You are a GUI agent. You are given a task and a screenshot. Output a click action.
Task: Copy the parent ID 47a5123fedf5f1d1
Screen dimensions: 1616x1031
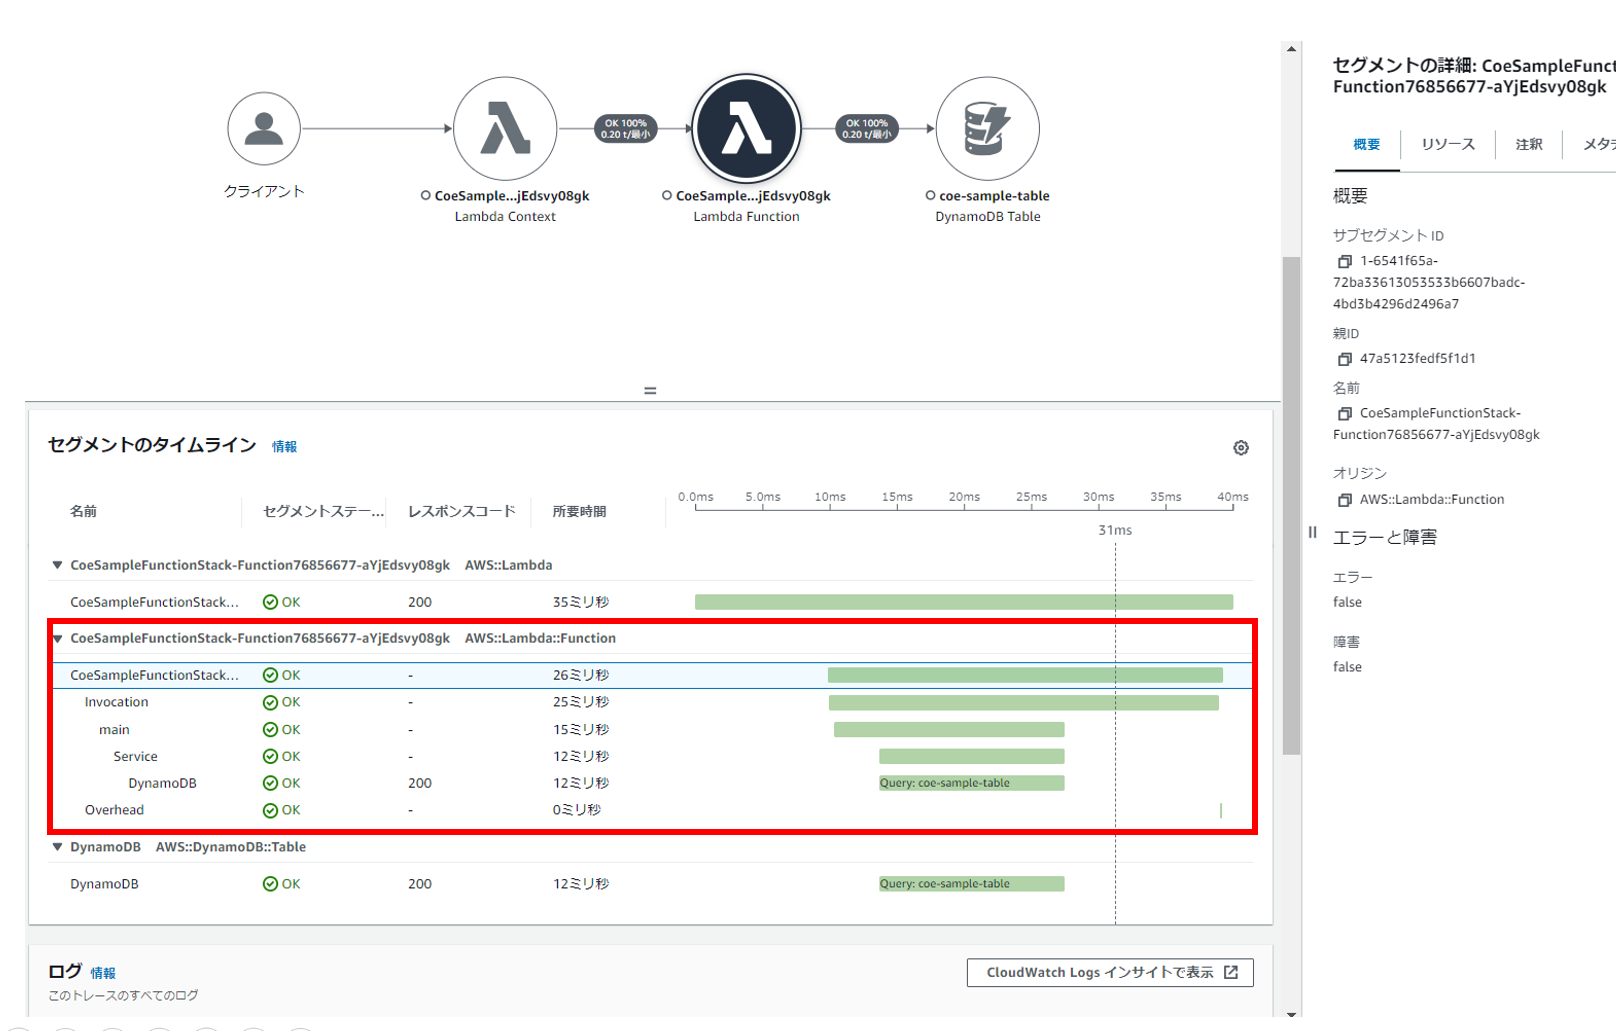(x=1344, y=359)
